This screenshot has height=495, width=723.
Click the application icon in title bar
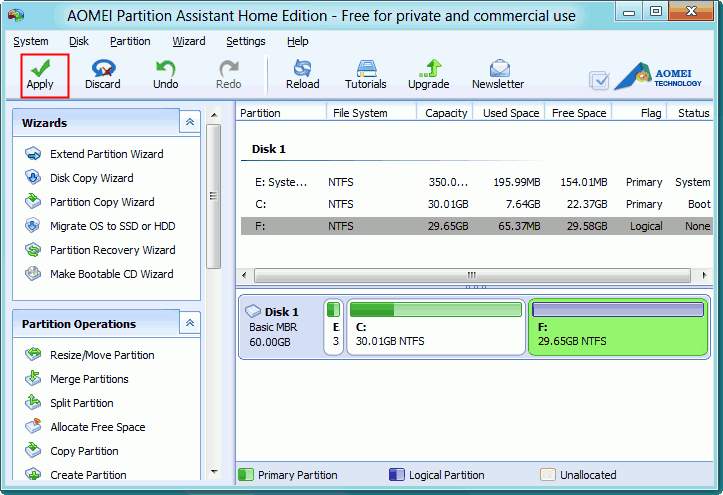pos(16,15)
